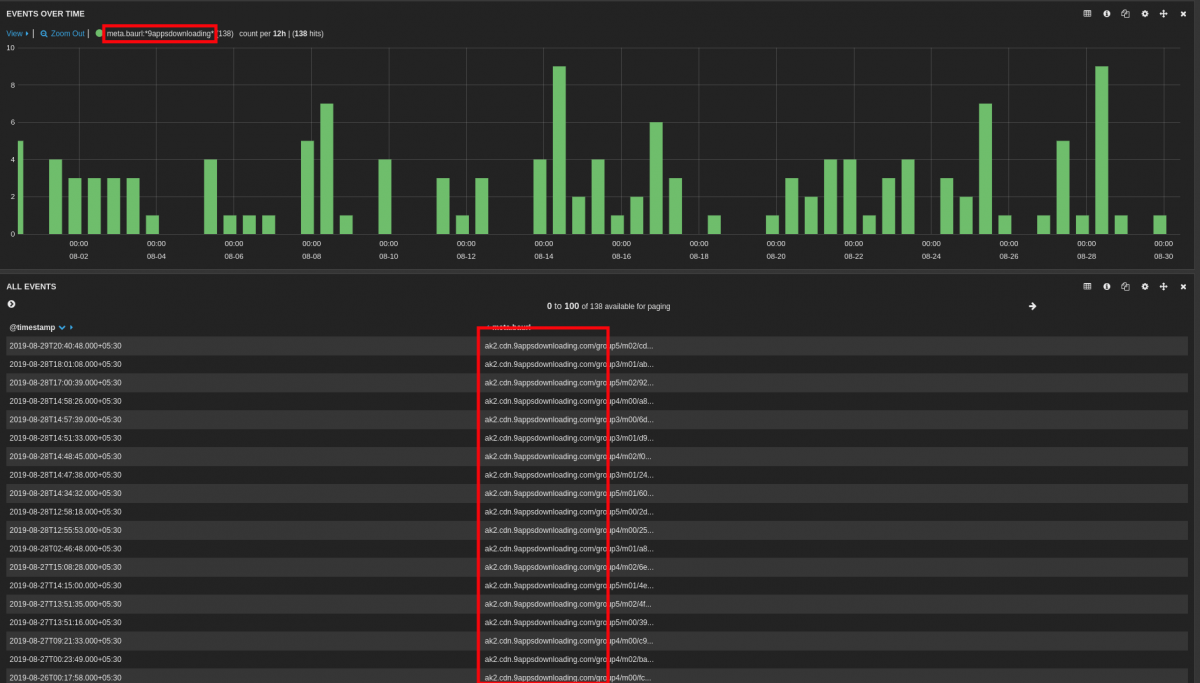
Task: Click tallest bar near 08-28 on chart
Action: (1101, 150)
